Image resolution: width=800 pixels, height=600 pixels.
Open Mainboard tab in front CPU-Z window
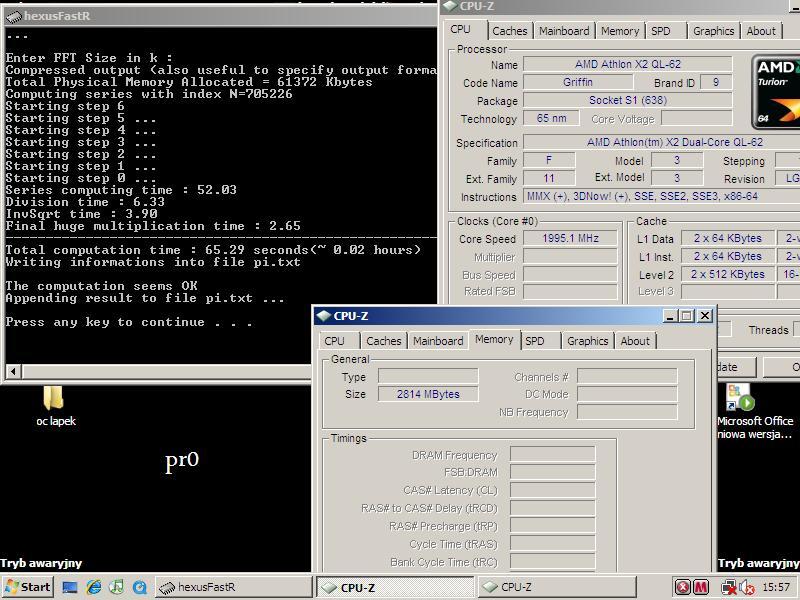coord(438,341)
